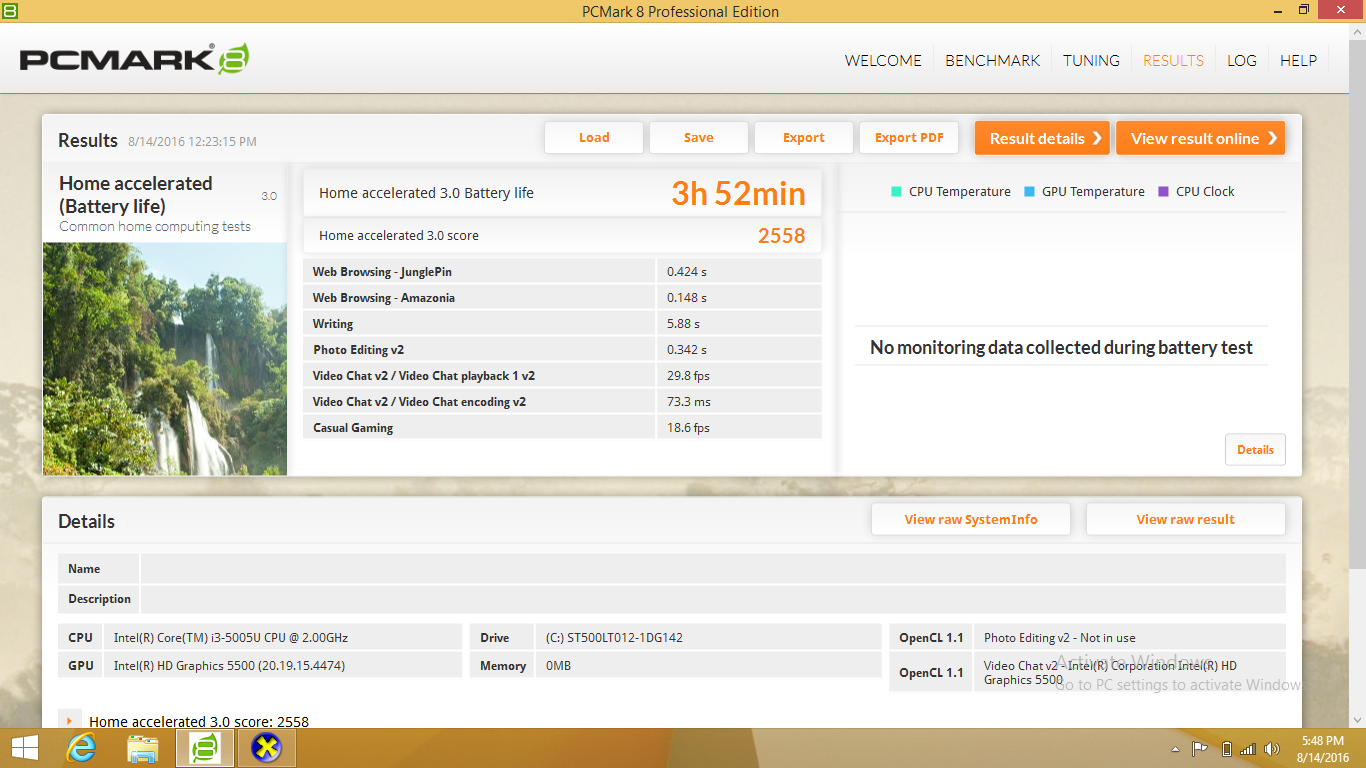The image size is (1366, 768).
Task: View result online
Action: (1201, 138)
